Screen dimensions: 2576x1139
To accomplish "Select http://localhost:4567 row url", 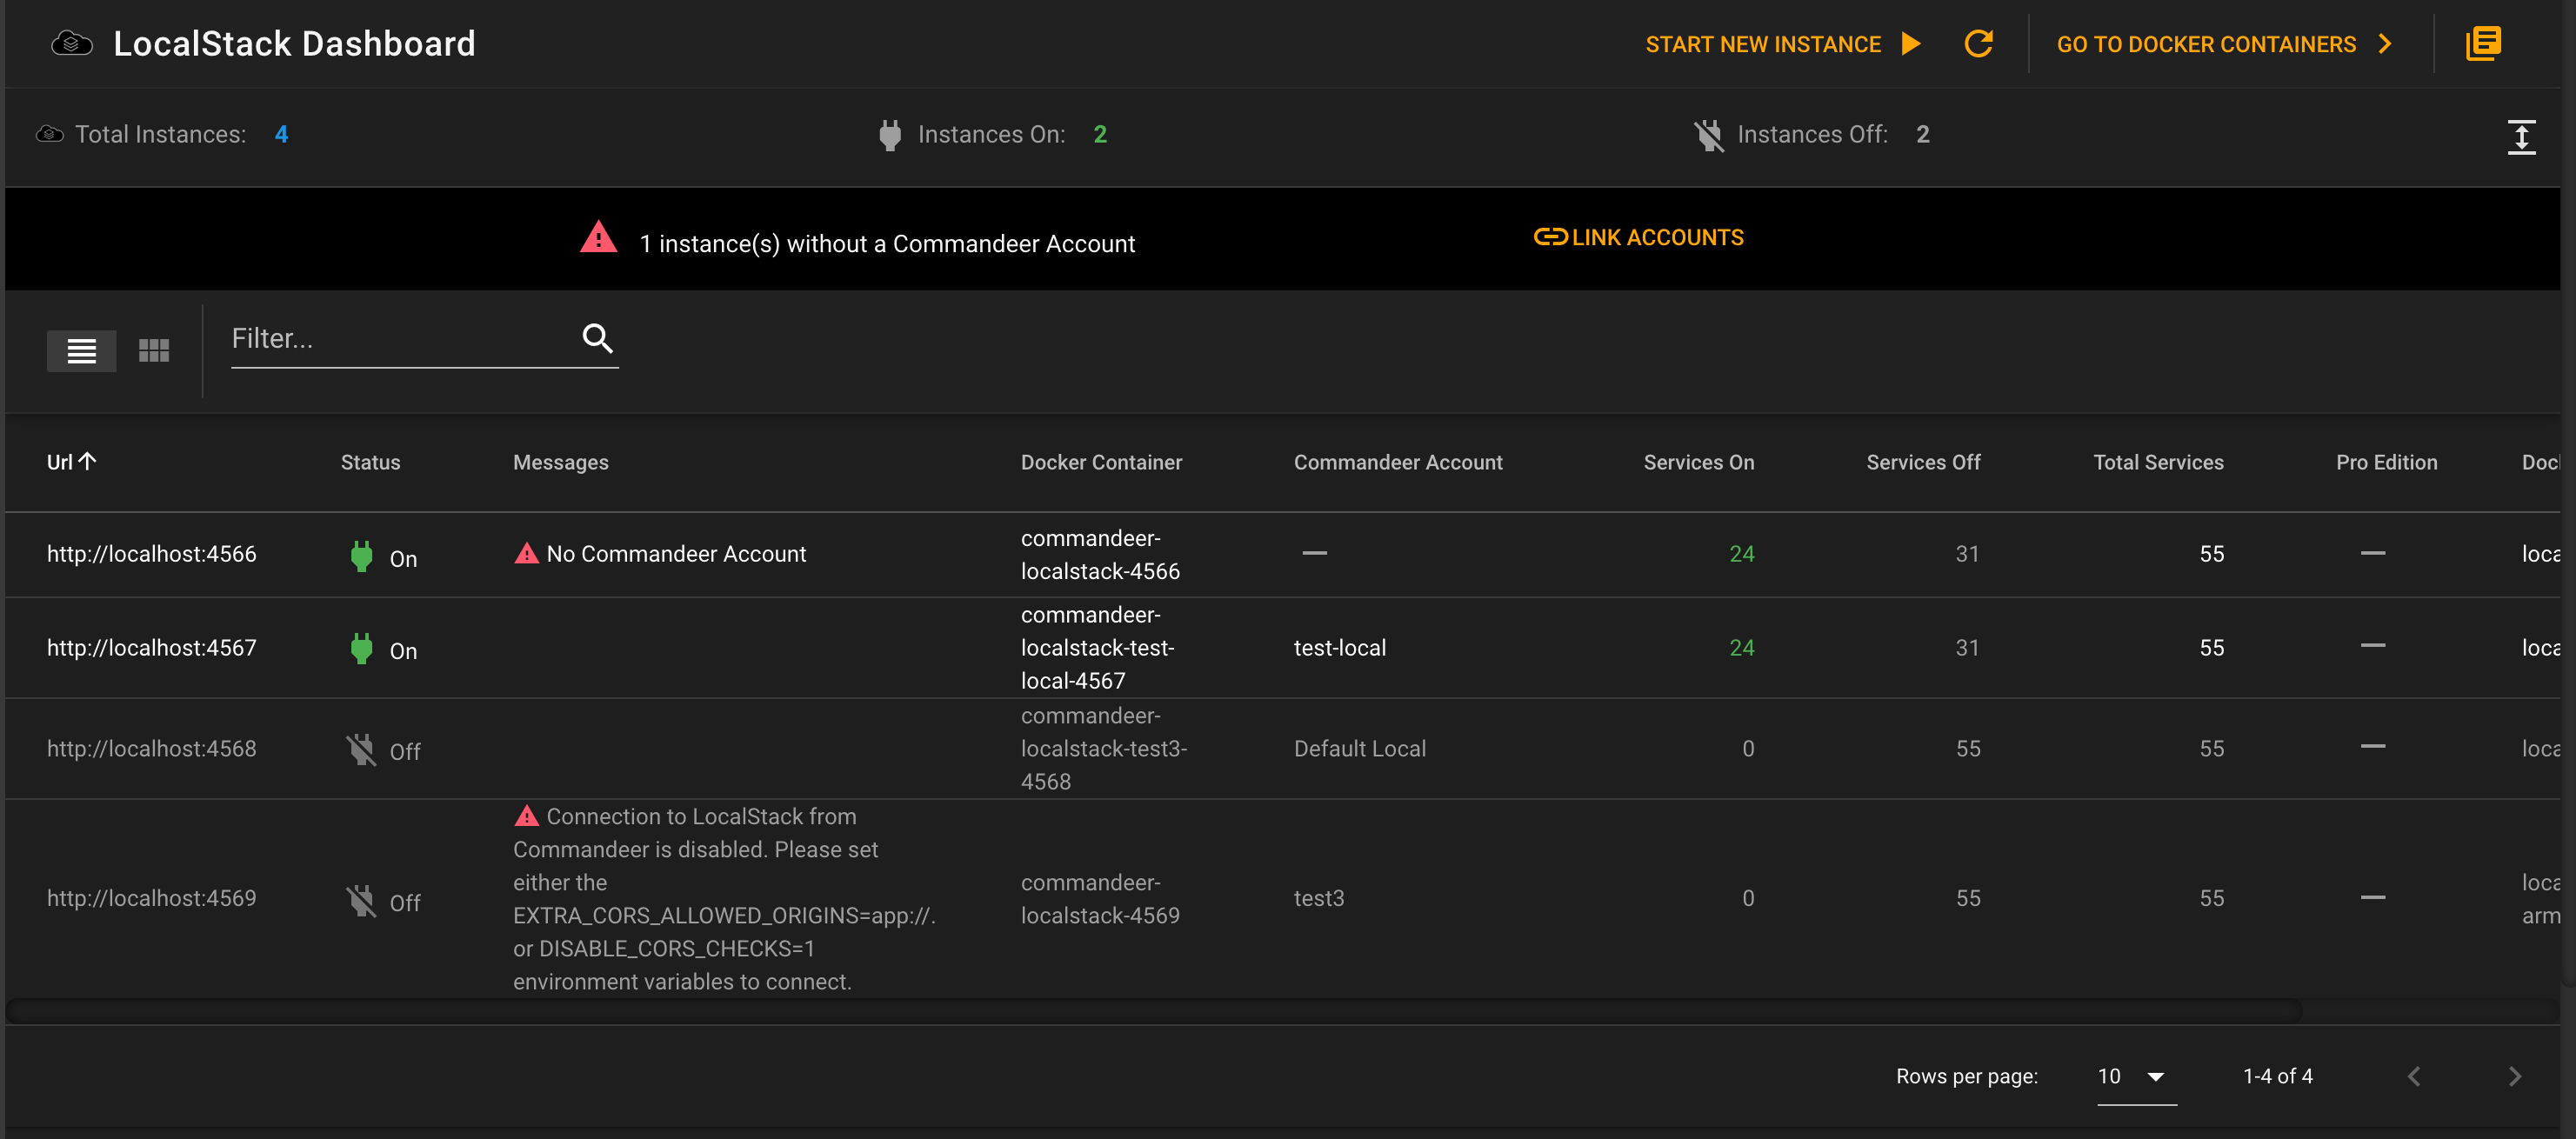I will (x=152, y=647).
